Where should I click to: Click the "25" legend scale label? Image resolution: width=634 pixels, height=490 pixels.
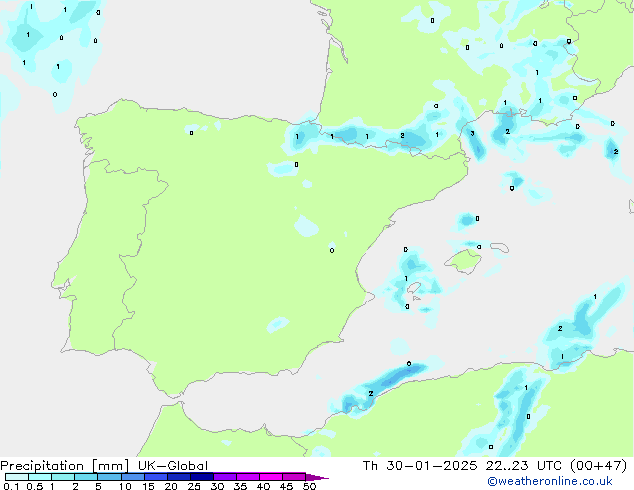tap(194, 486)
